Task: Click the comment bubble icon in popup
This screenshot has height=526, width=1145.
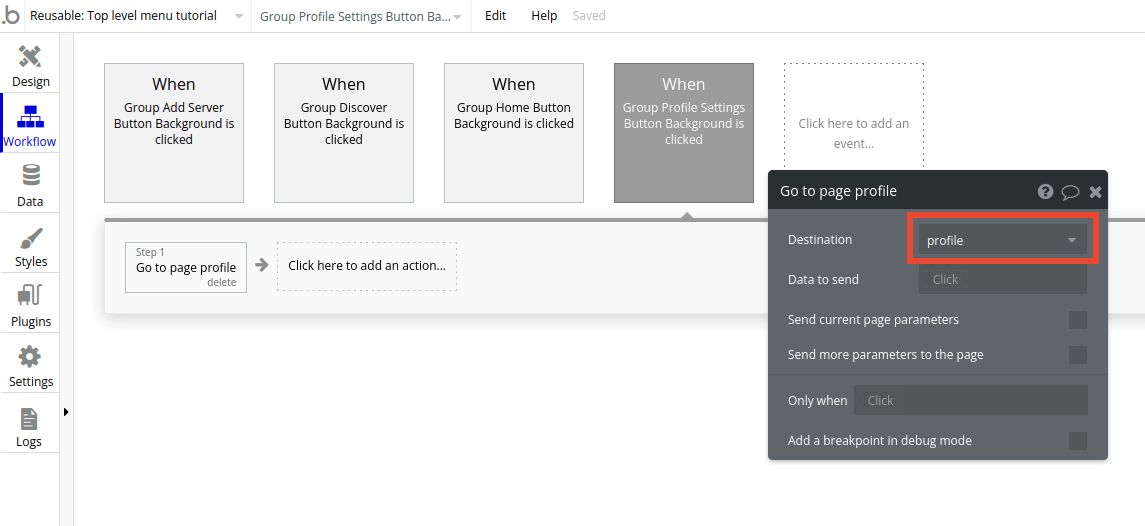Action: click(x=1070, y=191)
